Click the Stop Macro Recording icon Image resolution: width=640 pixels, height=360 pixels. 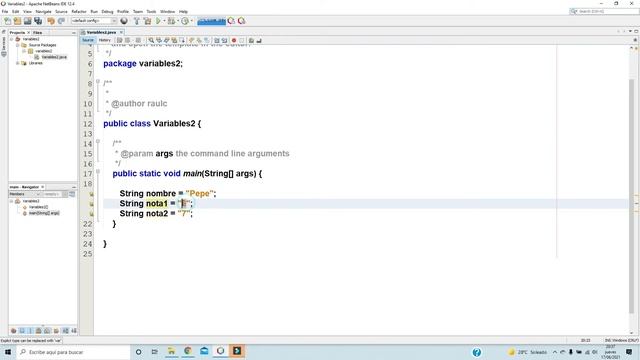242,40
